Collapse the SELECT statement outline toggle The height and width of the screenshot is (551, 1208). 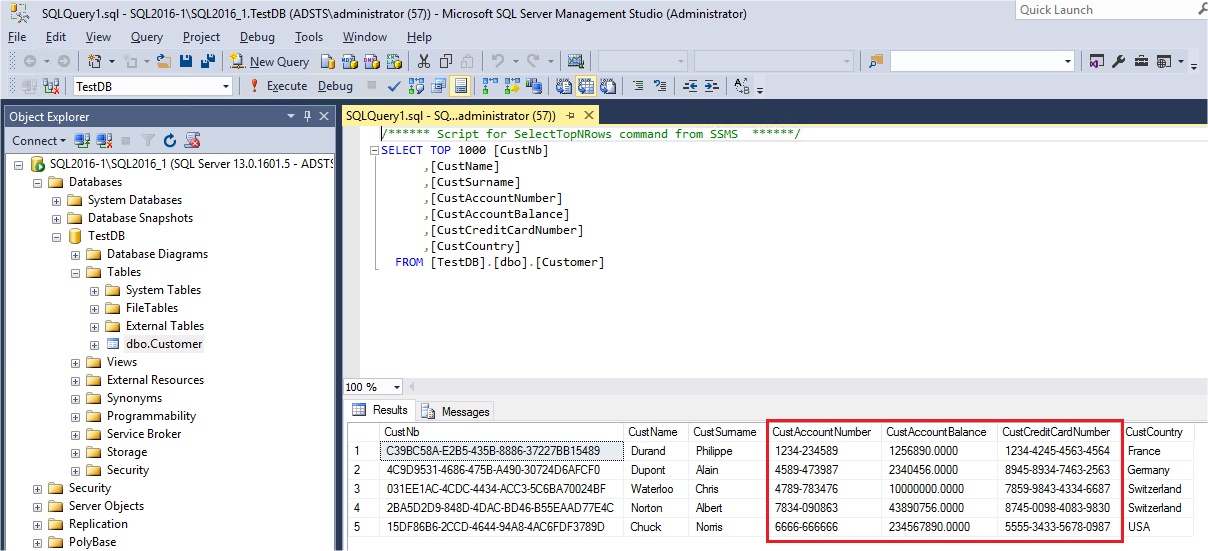point(374,150)
